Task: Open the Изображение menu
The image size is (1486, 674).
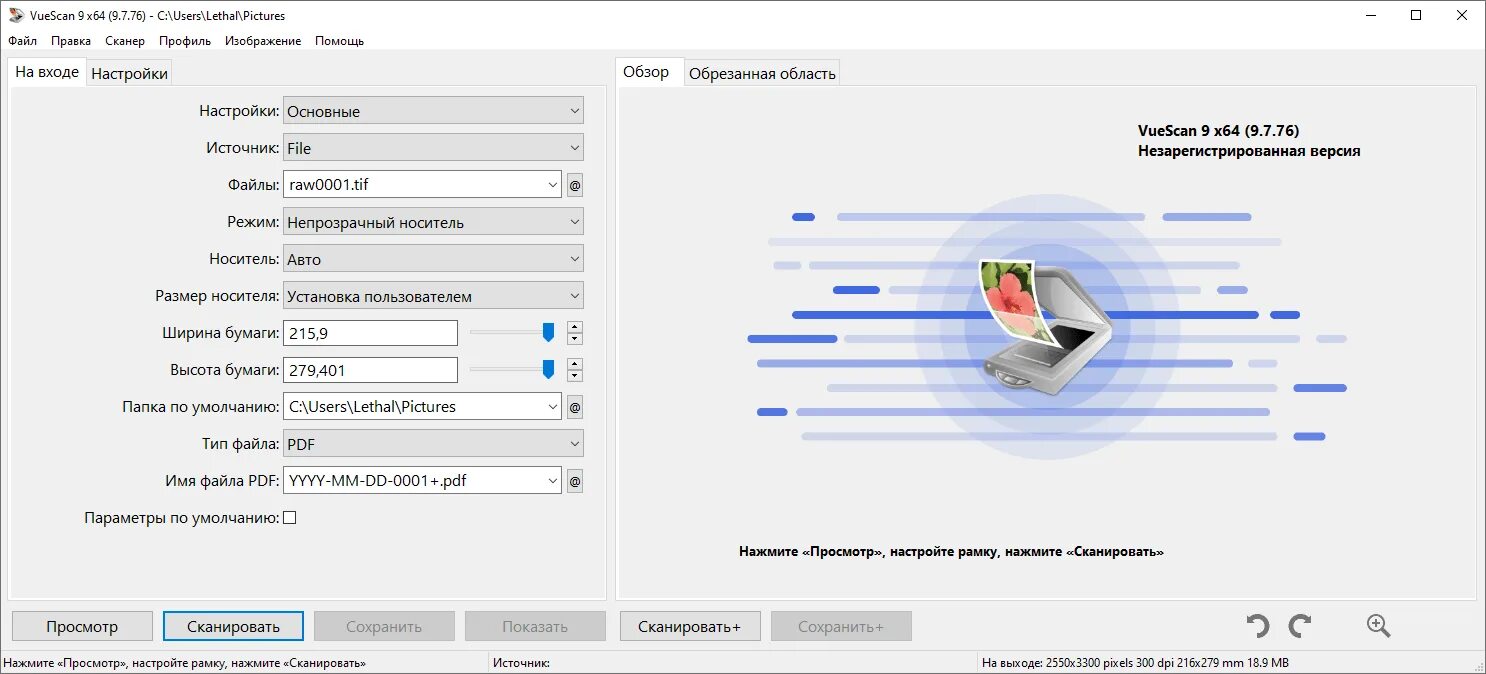Action: [x=263, y=41]
